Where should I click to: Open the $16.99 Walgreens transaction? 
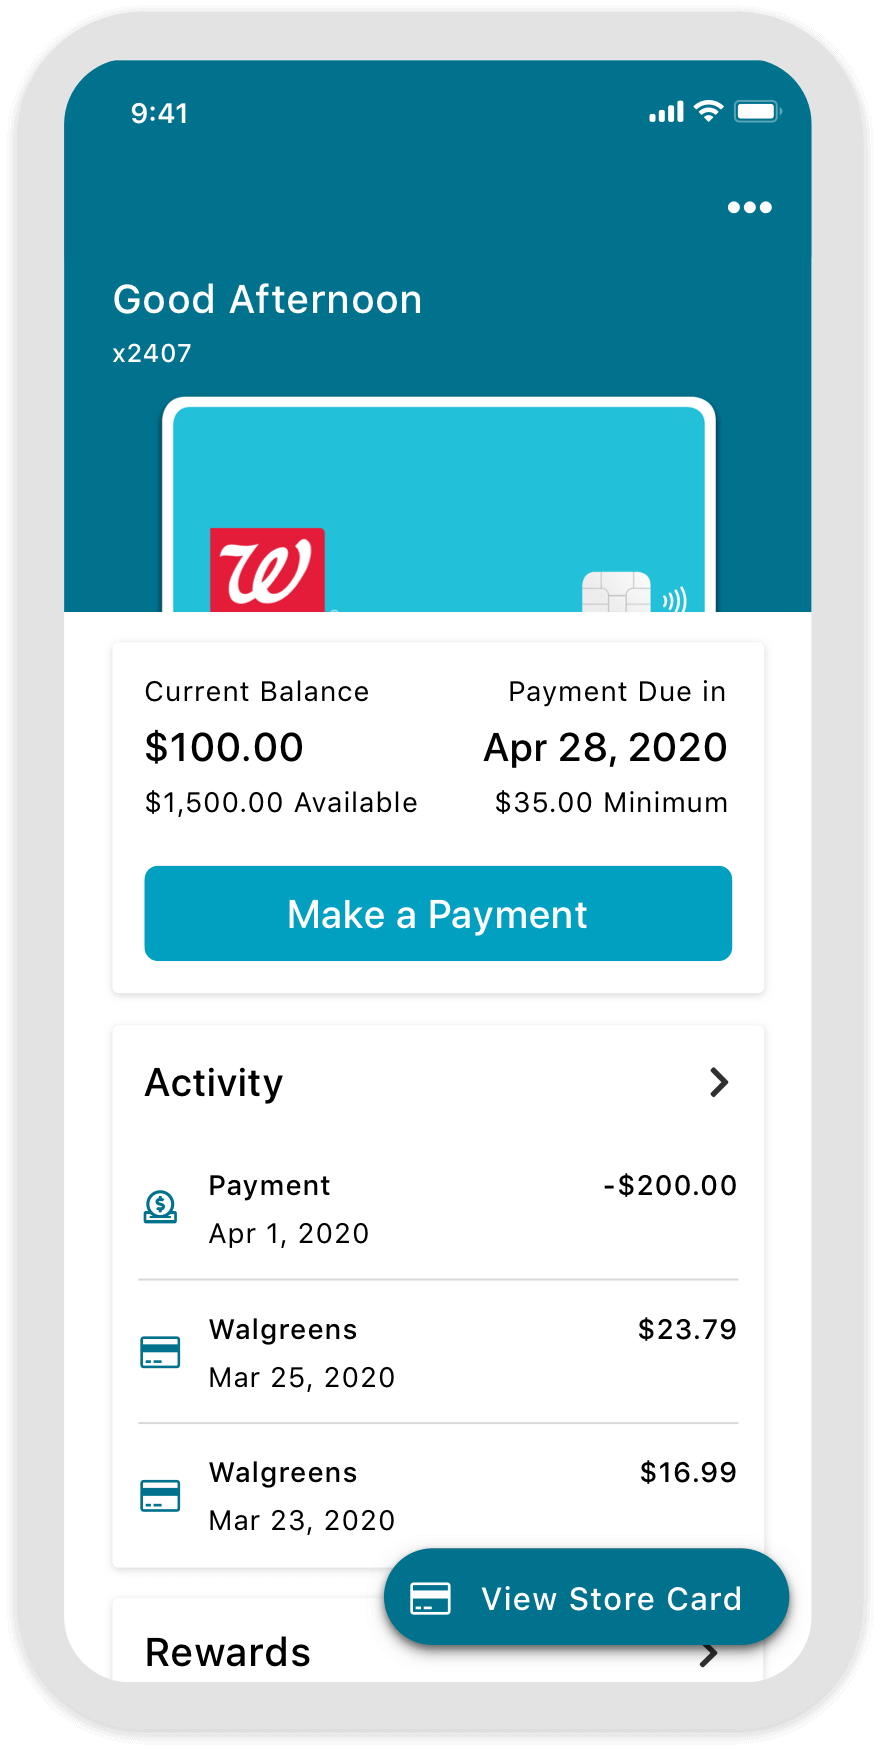click(438, 1496)
